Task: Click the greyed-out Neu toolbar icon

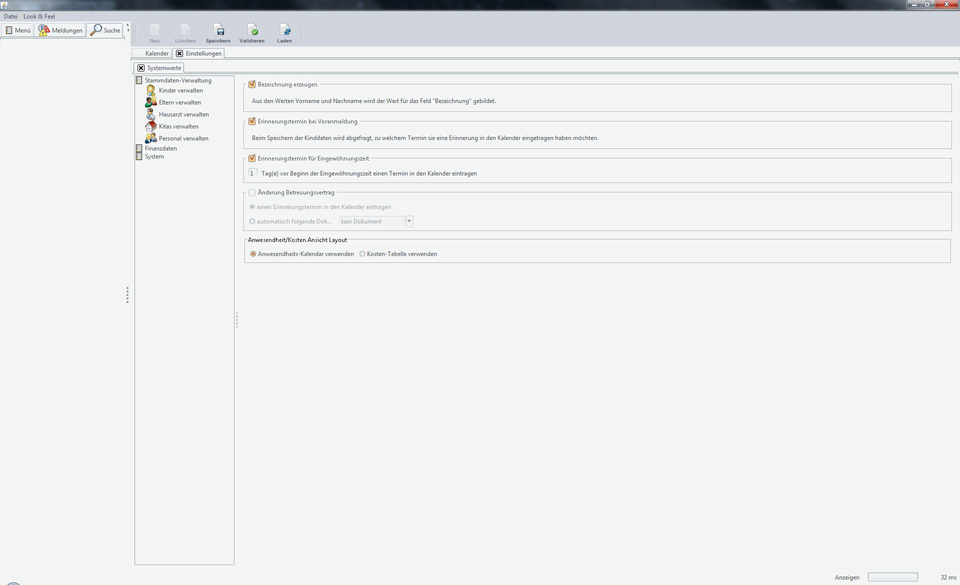Action: [x=155, y=29]
